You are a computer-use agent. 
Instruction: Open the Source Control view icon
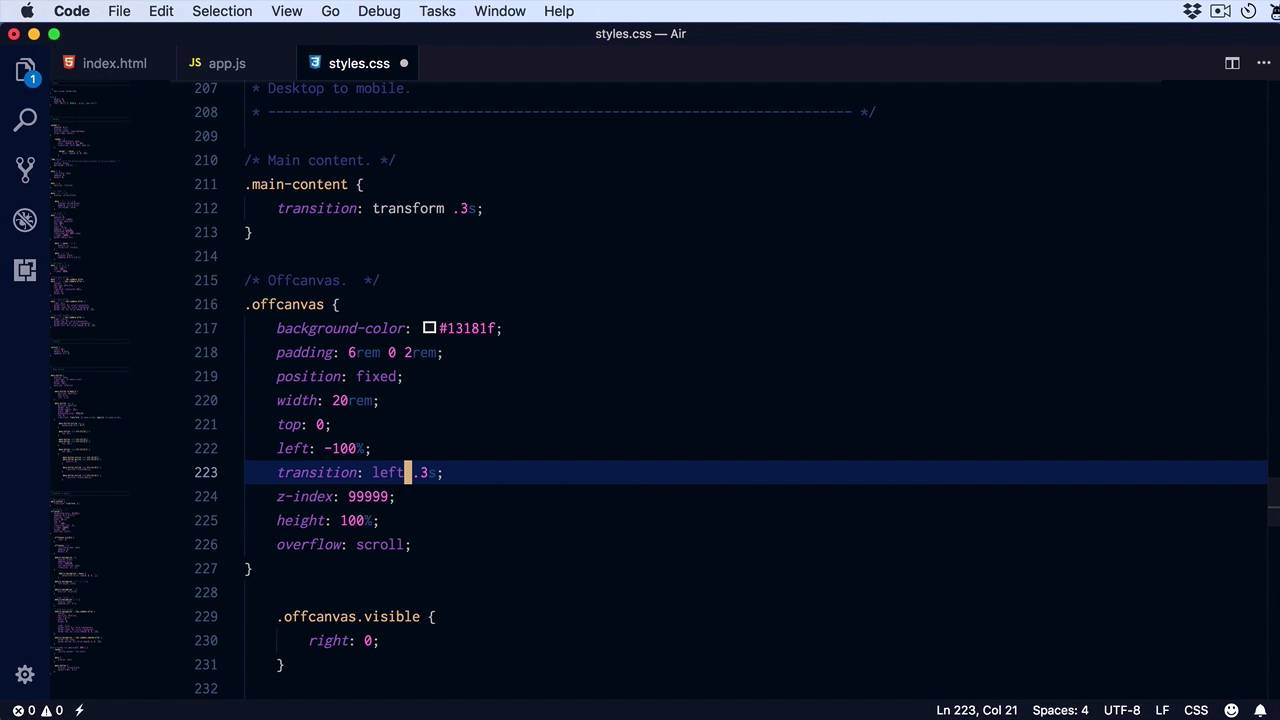pos(26,170)
